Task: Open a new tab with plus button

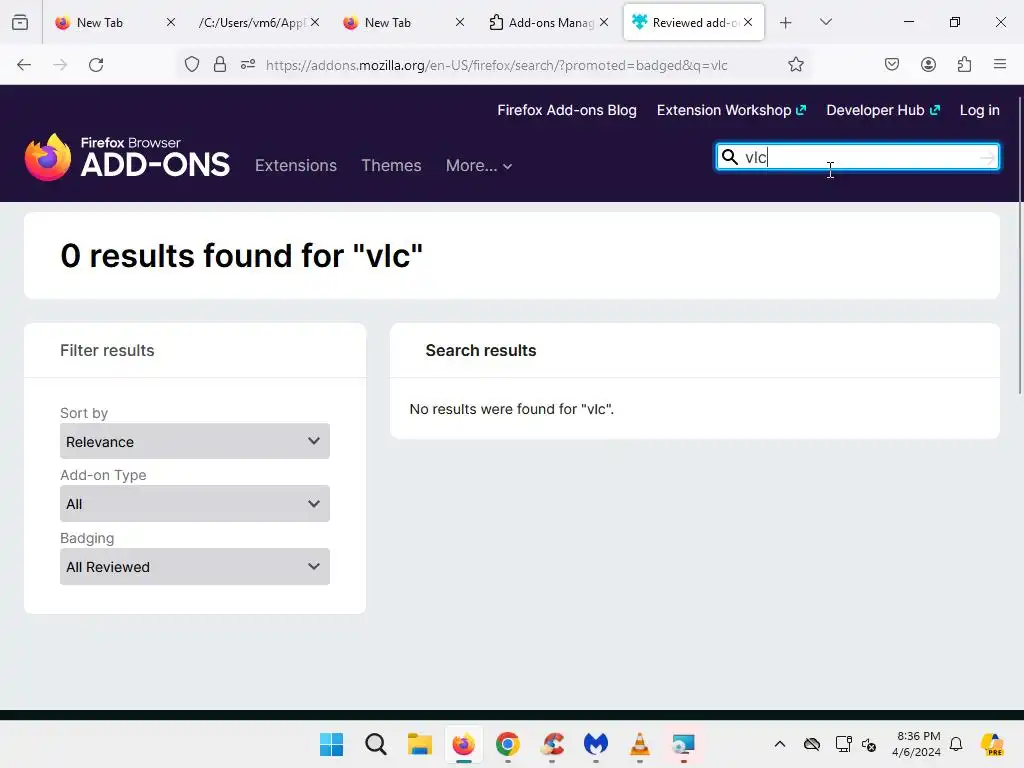Action: click(x=786, y=23)
